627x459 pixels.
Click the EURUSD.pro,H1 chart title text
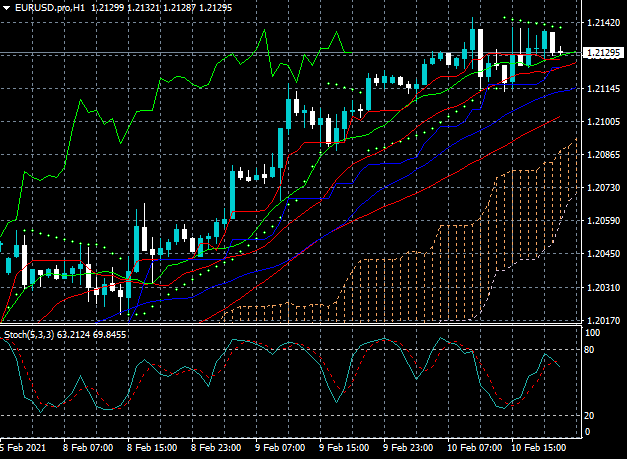tap(50, 8)
